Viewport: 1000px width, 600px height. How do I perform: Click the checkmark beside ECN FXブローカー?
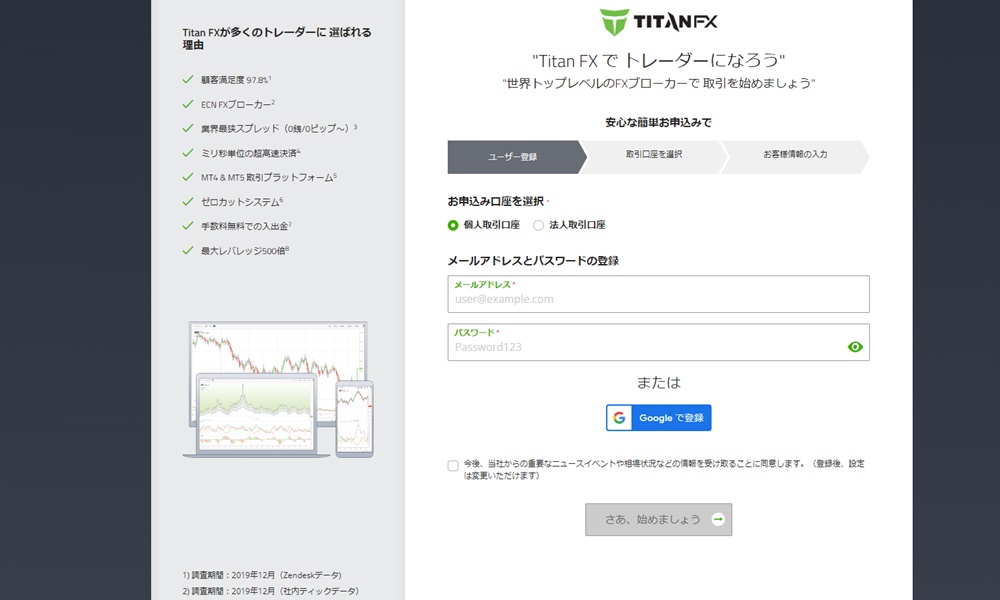[x=187, y=103]
